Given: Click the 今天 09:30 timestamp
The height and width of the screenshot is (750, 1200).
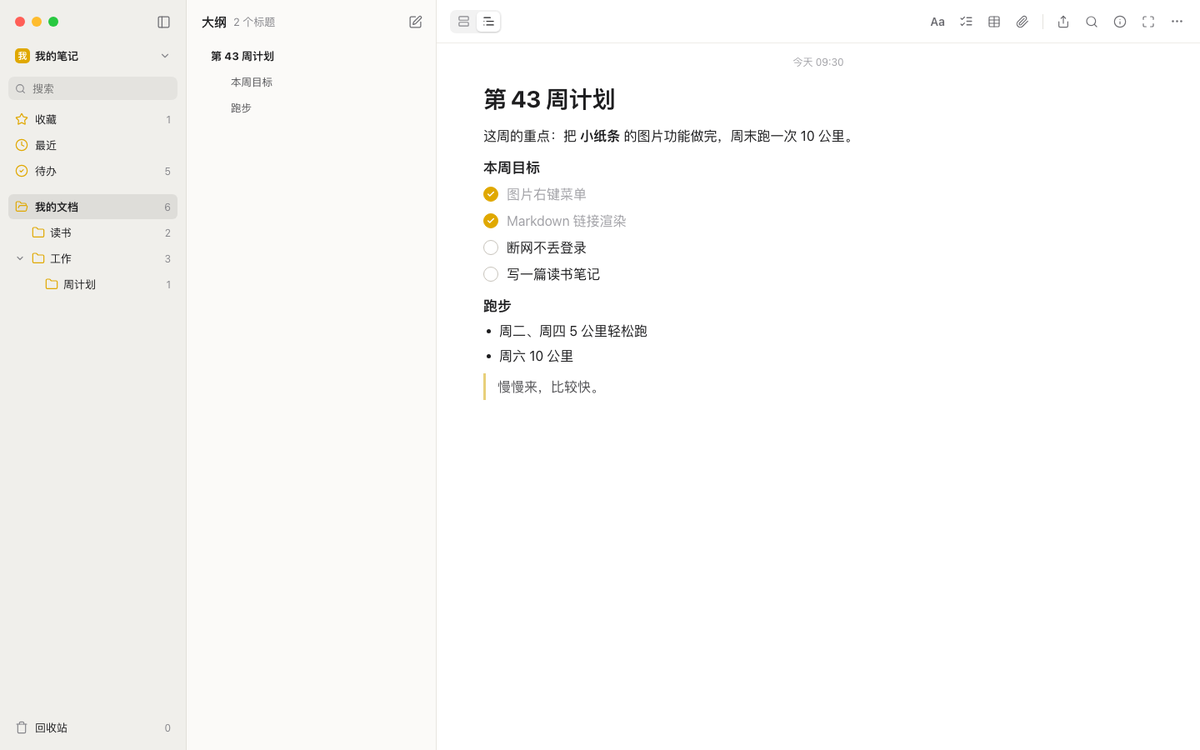Looking at the screenshot, I should point(818,62).
